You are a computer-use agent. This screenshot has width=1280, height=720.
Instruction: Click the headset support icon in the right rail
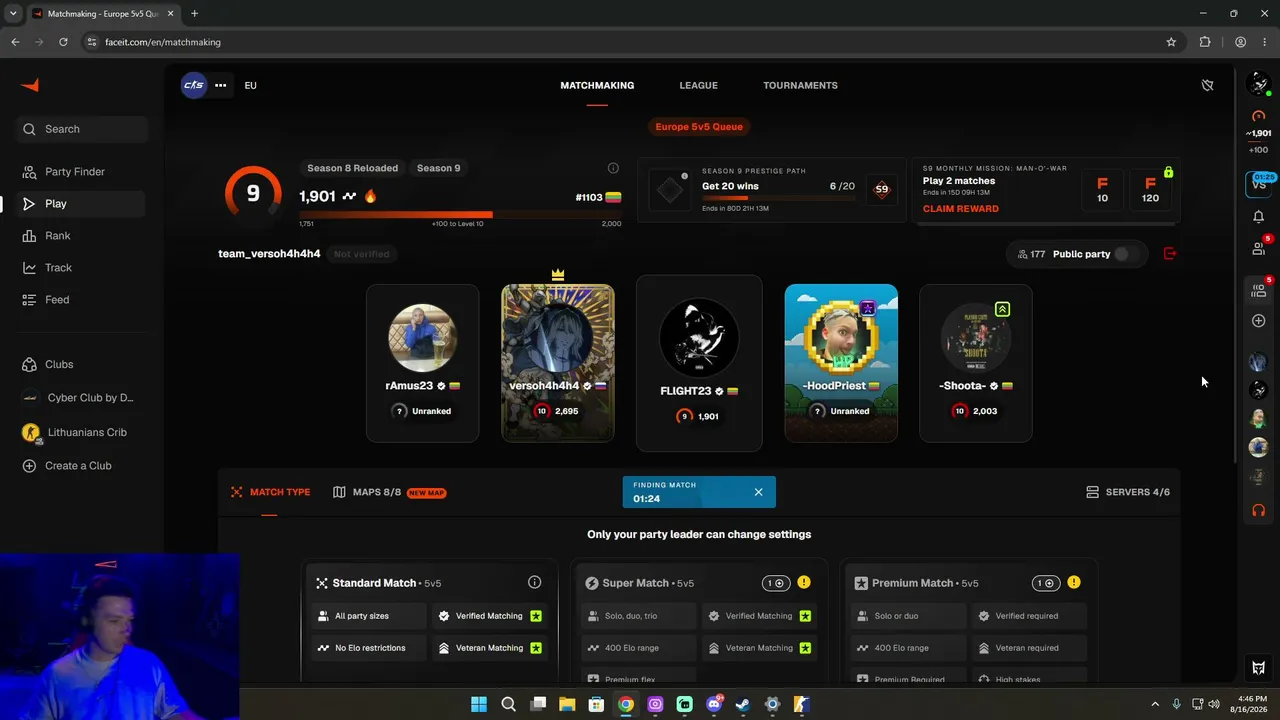click(1259, 511)
